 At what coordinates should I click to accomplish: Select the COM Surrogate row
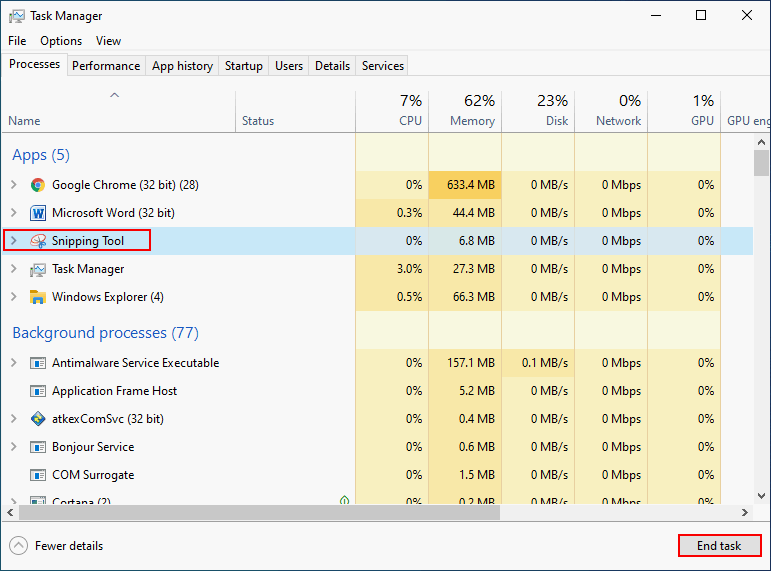pos(377,475)
